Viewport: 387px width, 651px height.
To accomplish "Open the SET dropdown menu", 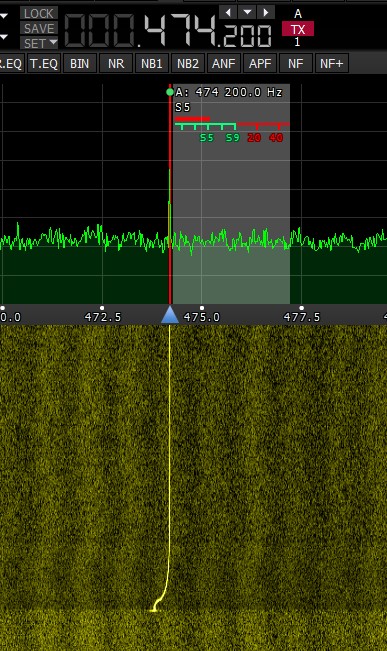I will [x=39, y=43].
